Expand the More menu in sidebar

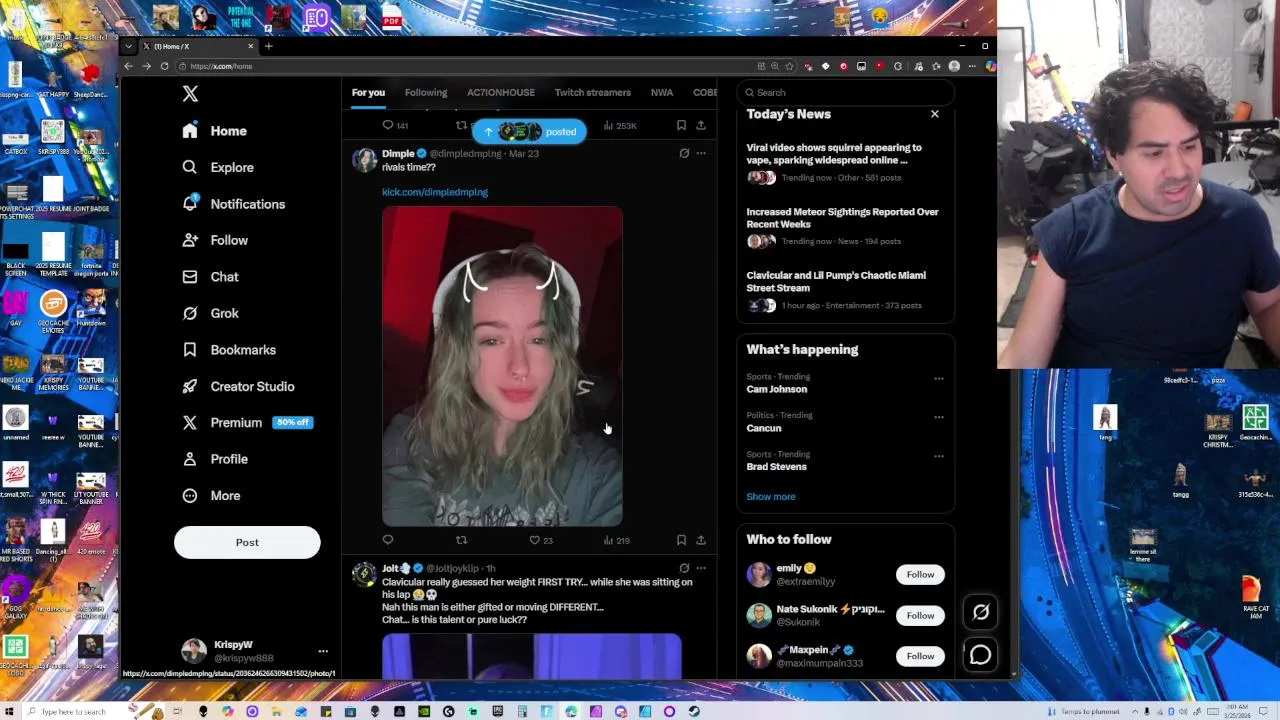(211, 496)
